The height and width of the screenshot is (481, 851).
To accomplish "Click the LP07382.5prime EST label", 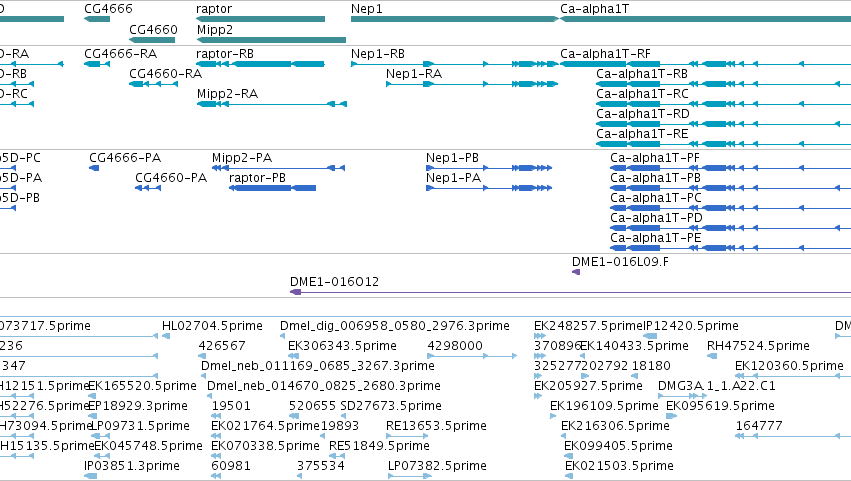I will pyautogui.click(x=437, y=467).
